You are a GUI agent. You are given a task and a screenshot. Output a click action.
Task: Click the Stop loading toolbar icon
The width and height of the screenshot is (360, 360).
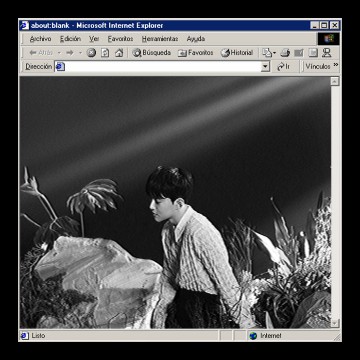click(91, 53)
